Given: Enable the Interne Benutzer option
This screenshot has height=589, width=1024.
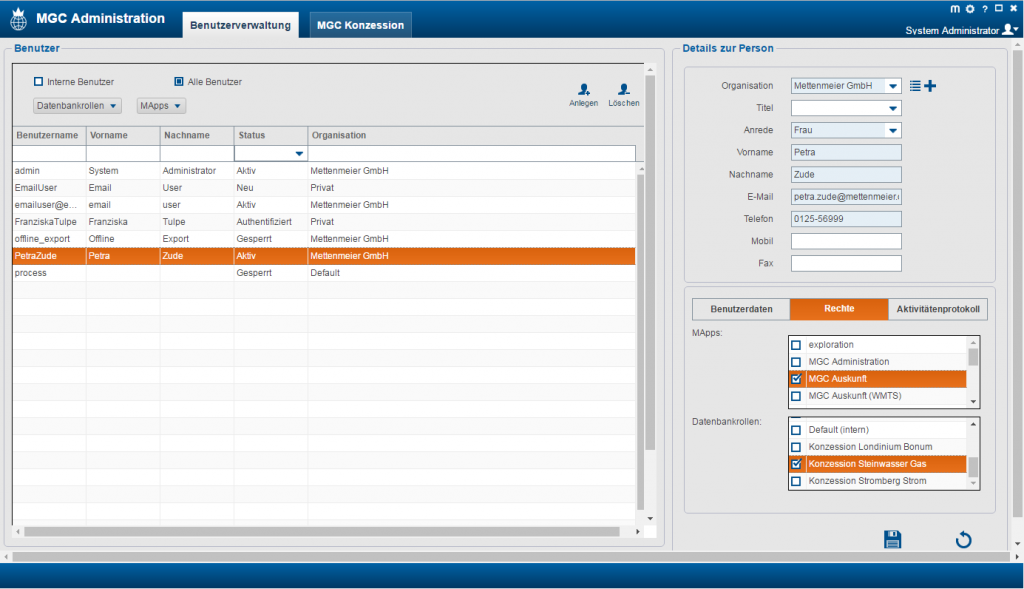Looking at the screenshot, I should (x=39, y=82).
